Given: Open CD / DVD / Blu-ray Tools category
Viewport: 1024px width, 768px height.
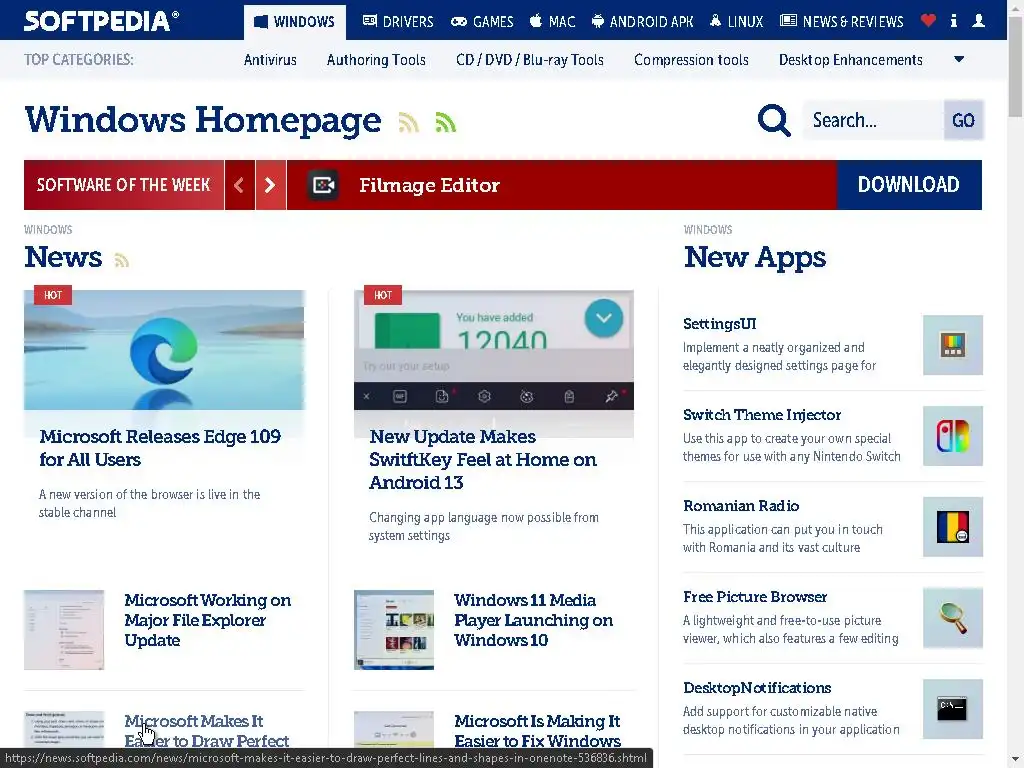Looking at the screenshot, I should tap(530, 60).
